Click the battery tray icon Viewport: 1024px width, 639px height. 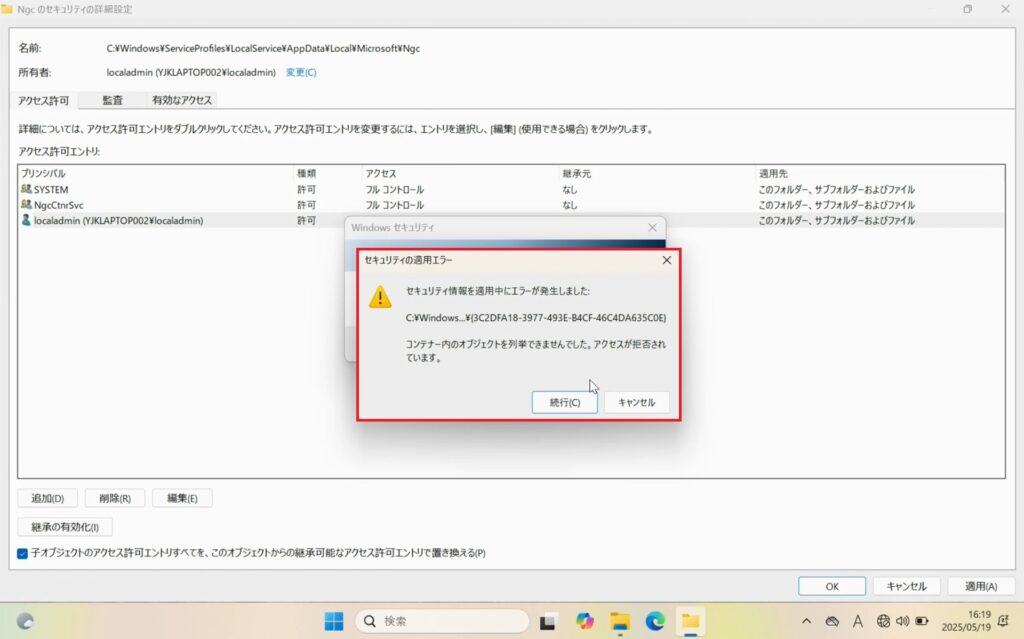[922, 621]
